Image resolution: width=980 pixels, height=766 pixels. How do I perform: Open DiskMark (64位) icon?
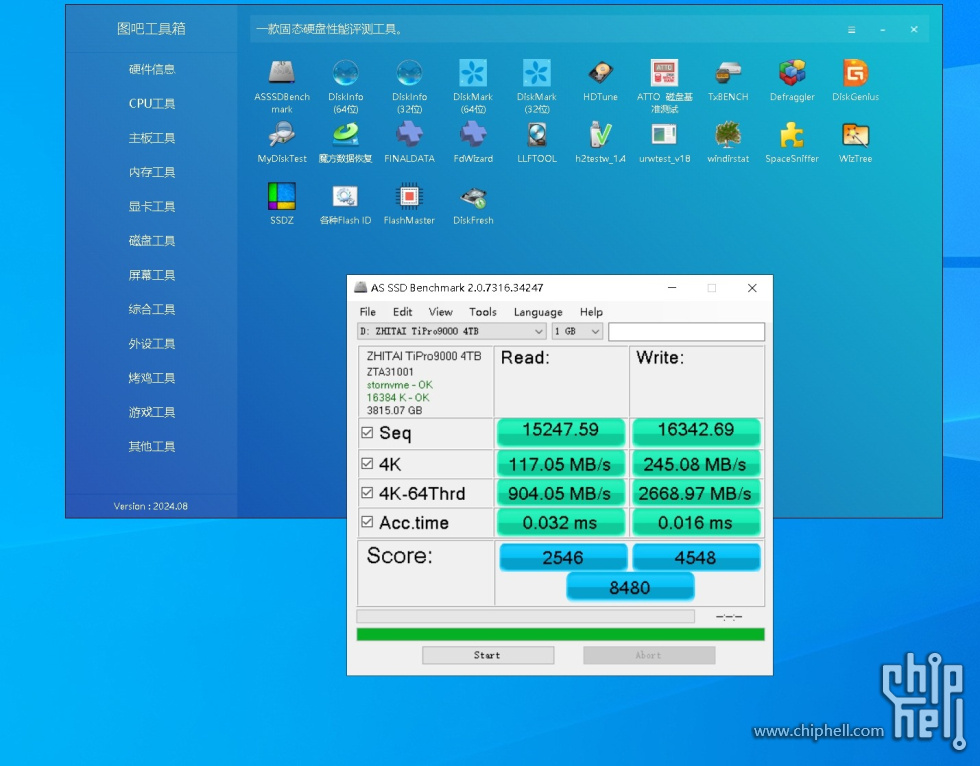tap(473, 73)
